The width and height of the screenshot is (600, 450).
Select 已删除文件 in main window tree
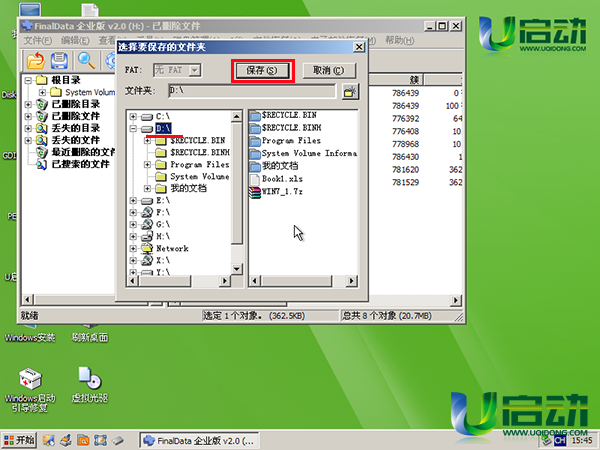(76, 116)
